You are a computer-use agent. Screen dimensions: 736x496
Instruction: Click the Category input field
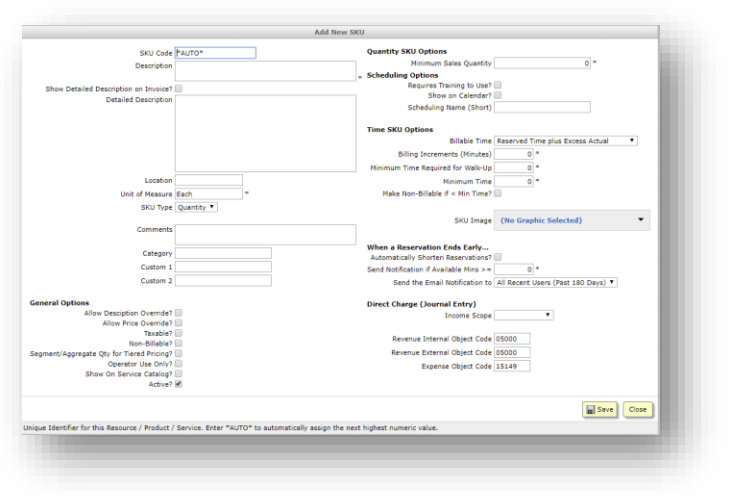(223, 253)
